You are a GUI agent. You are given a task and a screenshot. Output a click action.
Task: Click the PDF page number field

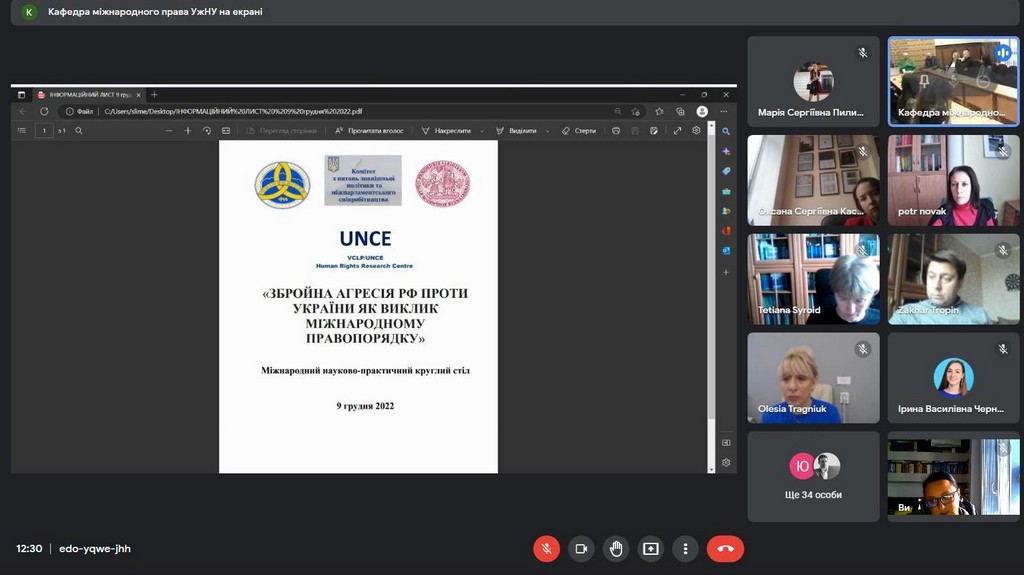[44, 131]
